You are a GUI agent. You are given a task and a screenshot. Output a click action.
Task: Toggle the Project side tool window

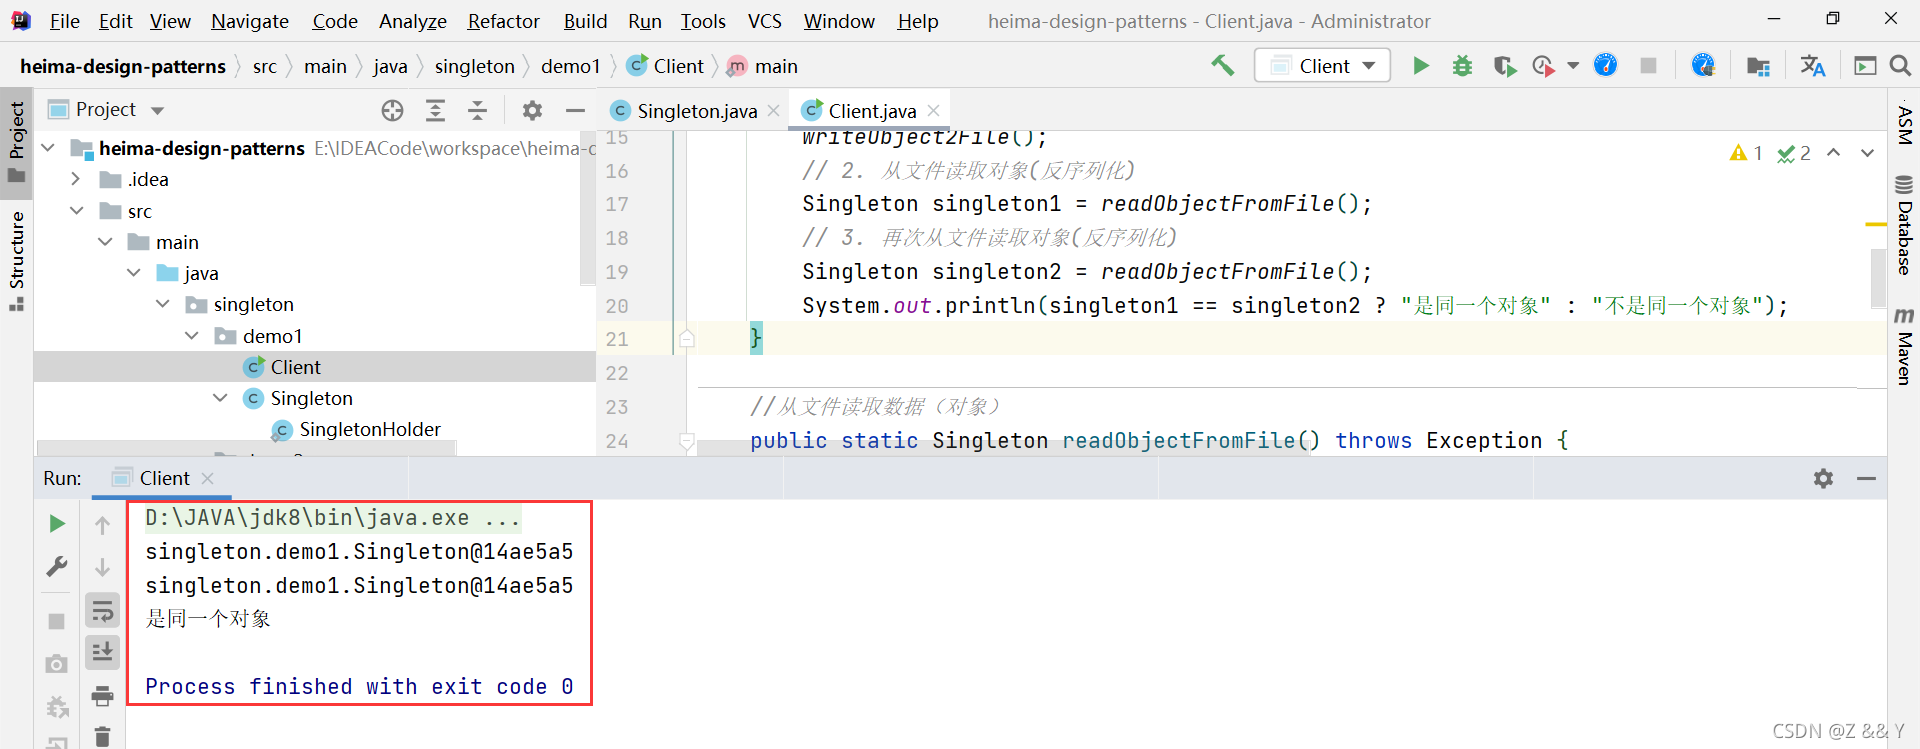click(x=17, y=141)
